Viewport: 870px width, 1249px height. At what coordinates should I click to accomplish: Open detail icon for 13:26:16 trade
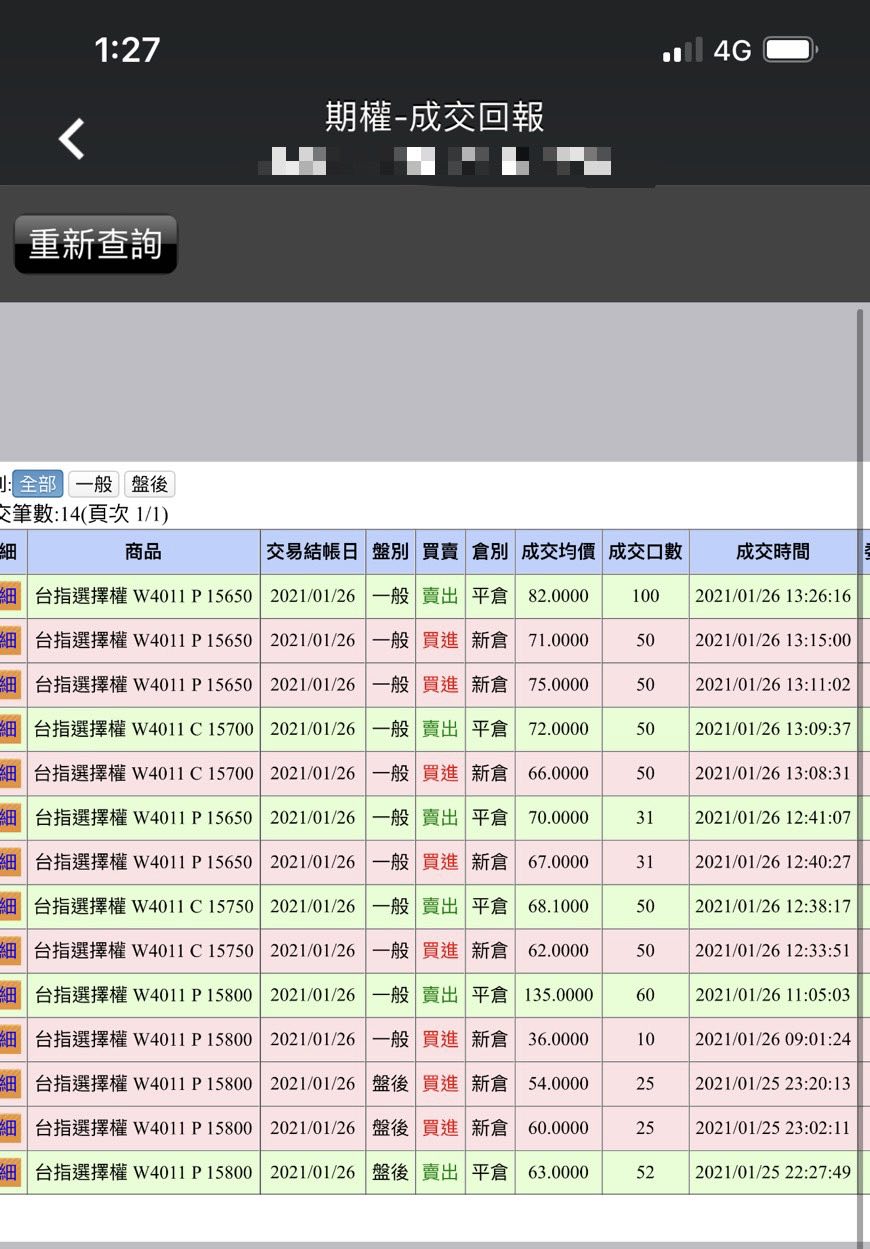pos(10,596)
